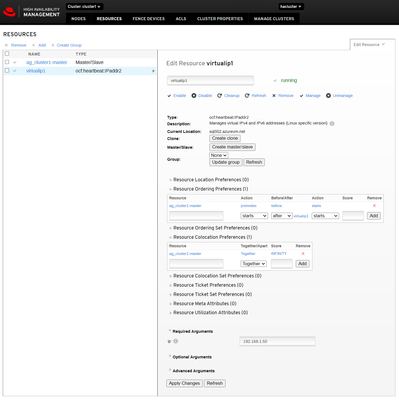The height and width of the screenshot is (400, 399).
Task: Expand Resource Meta Attributes
Action: point(203,304)
